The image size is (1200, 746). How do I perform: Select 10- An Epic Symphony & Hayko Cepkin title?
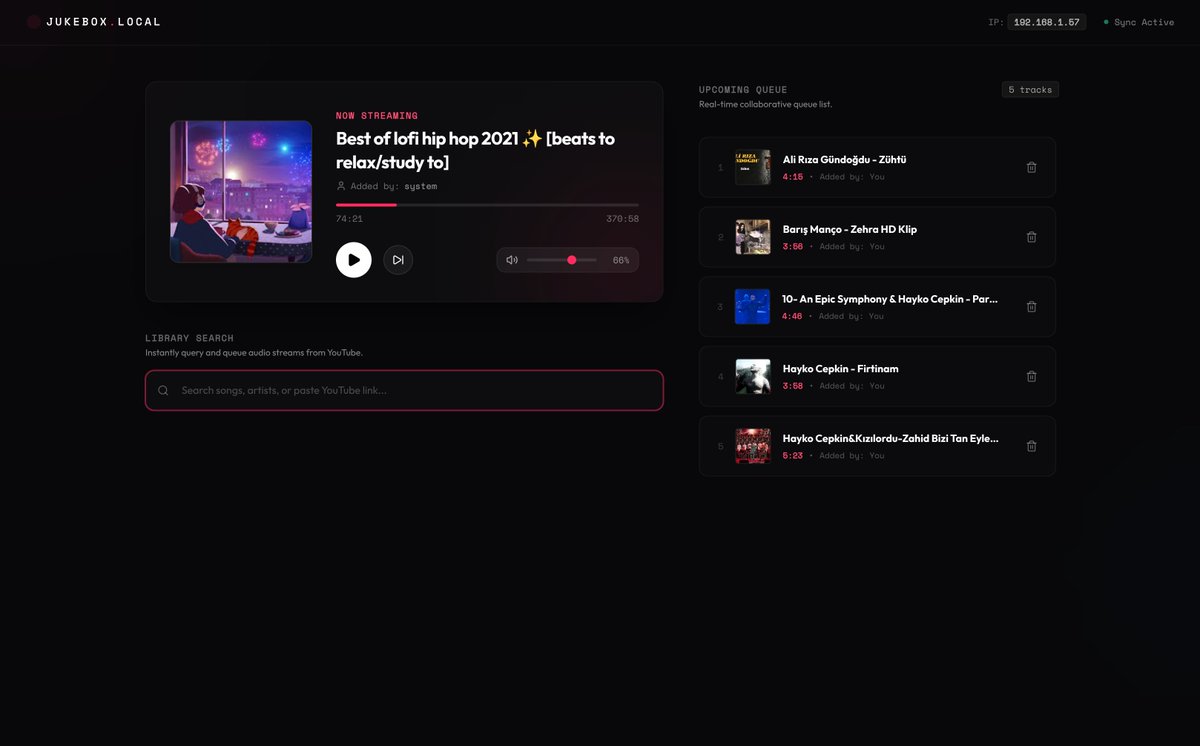890,299
